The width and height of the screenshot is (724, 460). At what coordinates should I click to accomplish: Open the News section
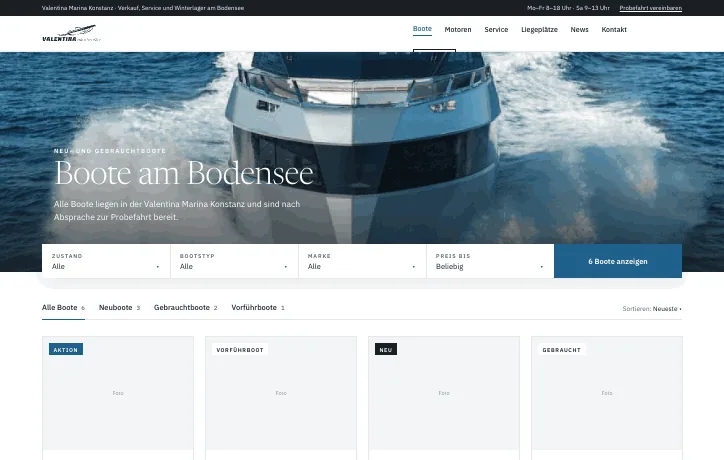point(579,30)
